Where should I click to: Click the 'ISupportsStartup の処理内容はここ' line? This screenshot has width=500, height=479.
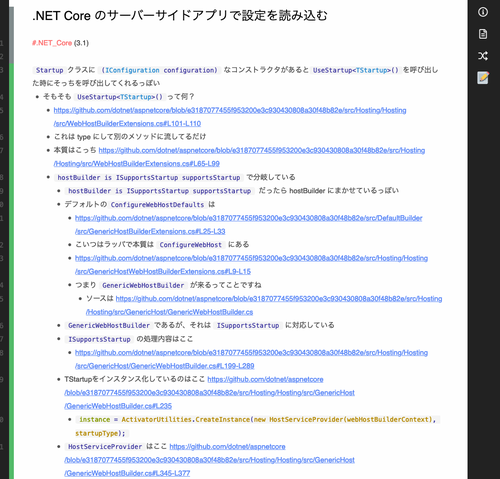pos(129,339)
